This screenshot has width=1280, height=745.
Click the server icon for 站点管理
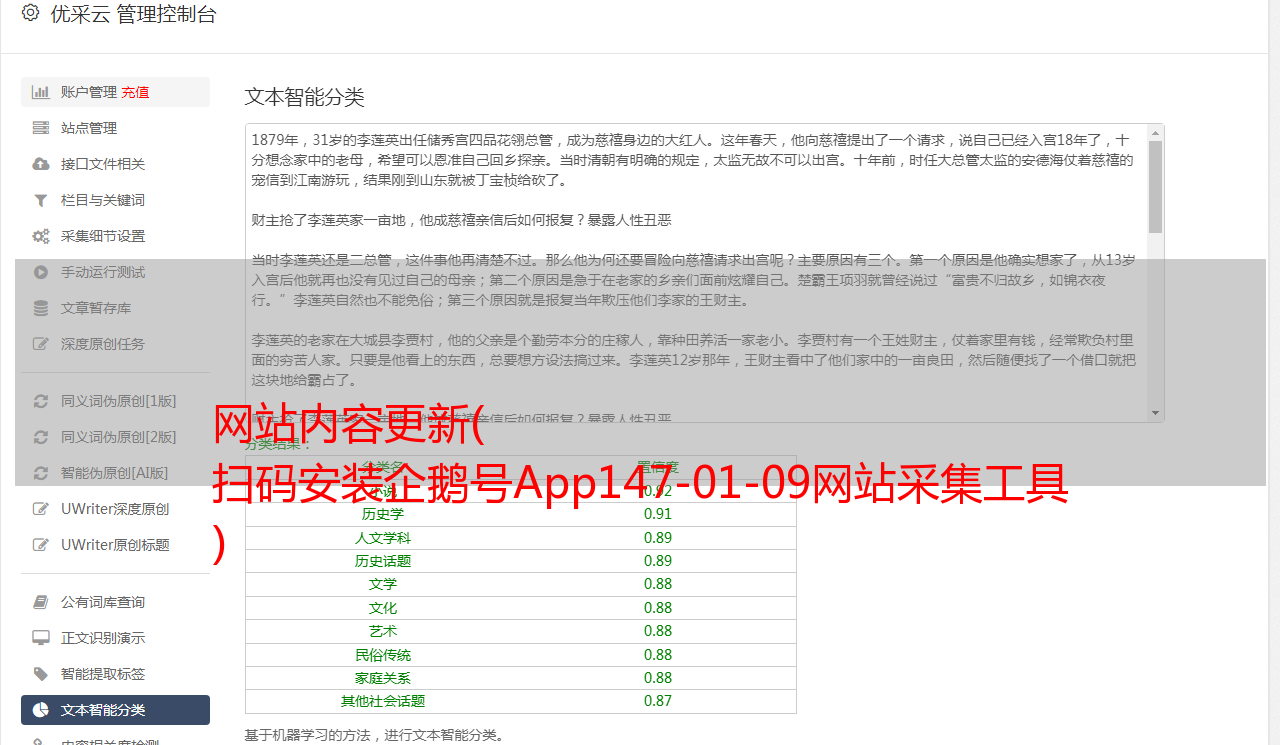(41, 128)
